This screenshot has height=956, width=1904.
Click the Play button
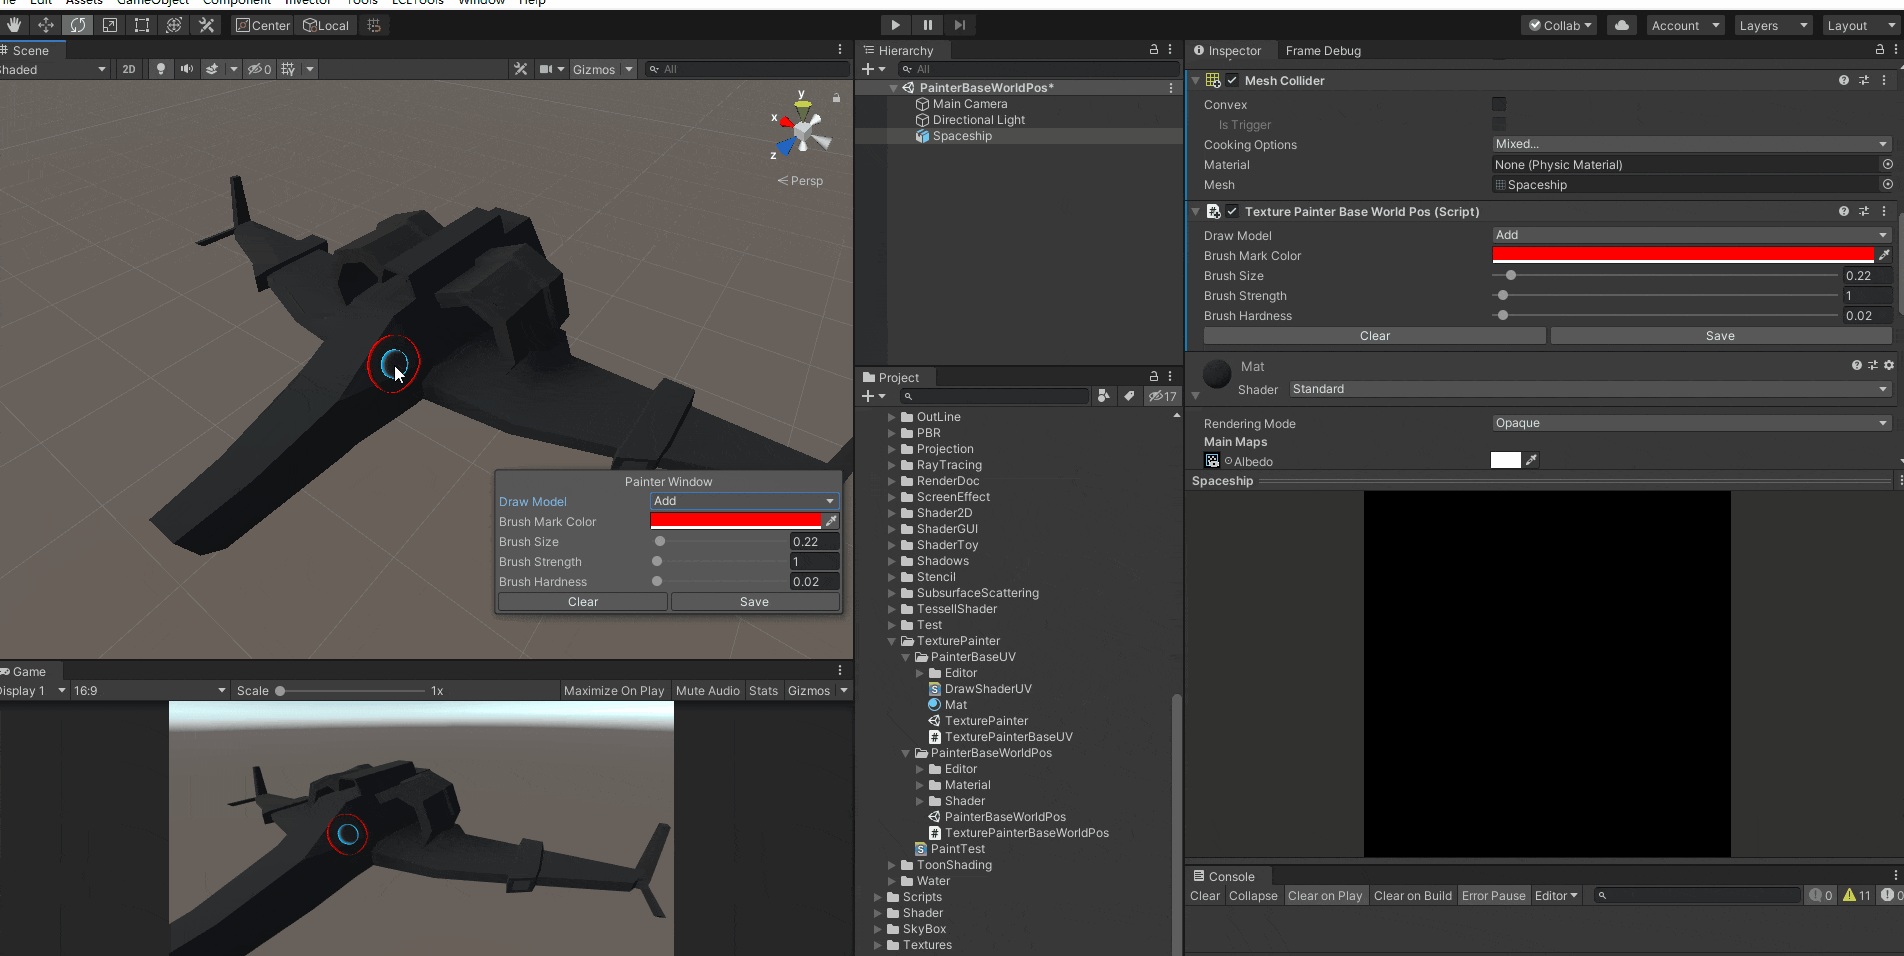895,25
